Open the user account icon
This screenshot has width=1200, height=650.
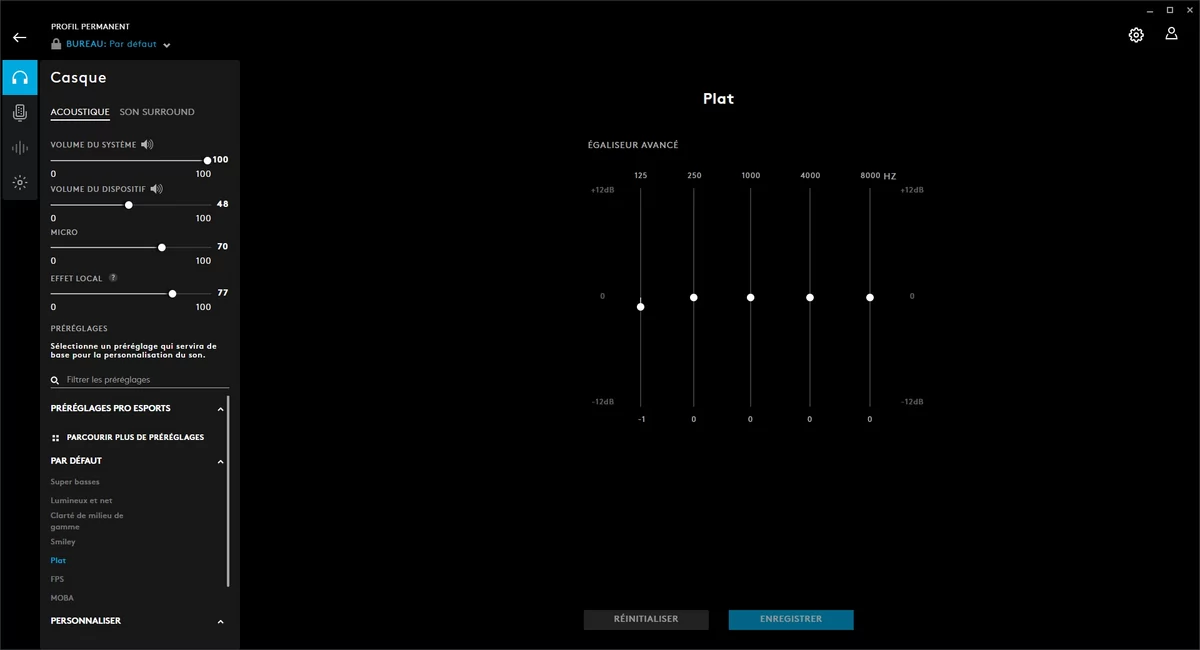coord(1171,34)
